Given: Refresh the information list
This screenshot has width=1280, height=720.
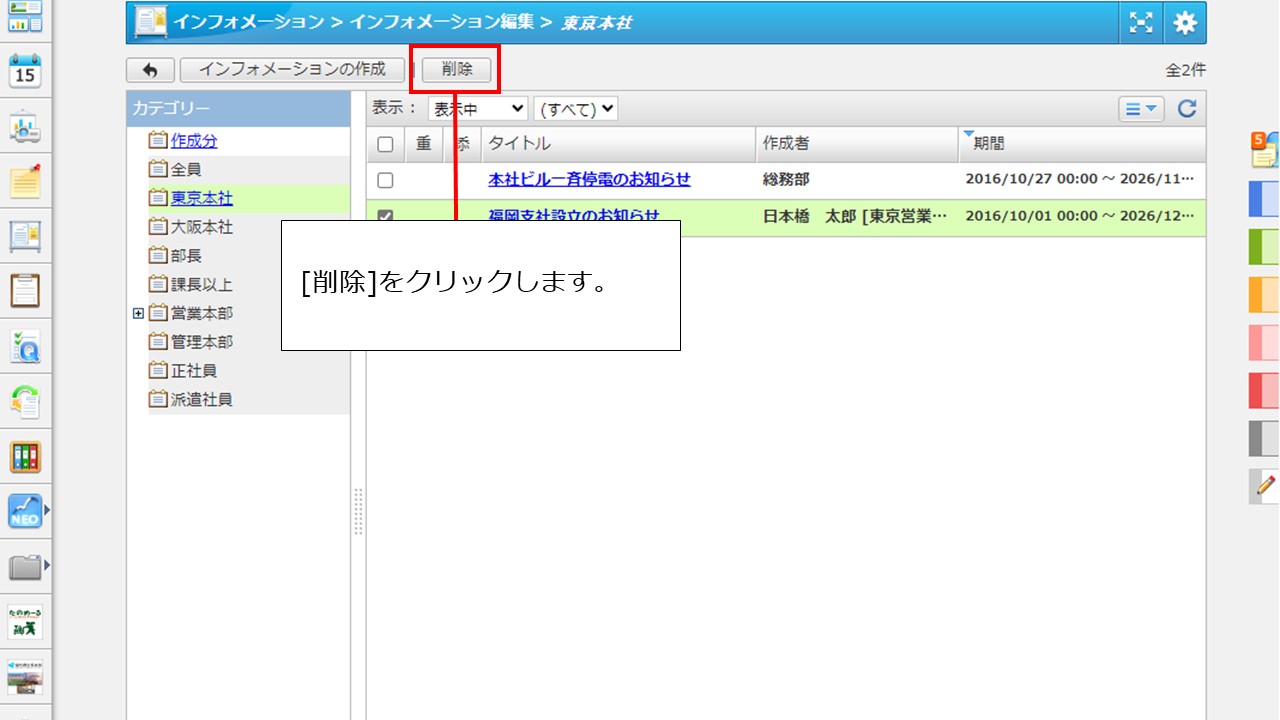Looking at the screenshot, I should coord(1187,109).
